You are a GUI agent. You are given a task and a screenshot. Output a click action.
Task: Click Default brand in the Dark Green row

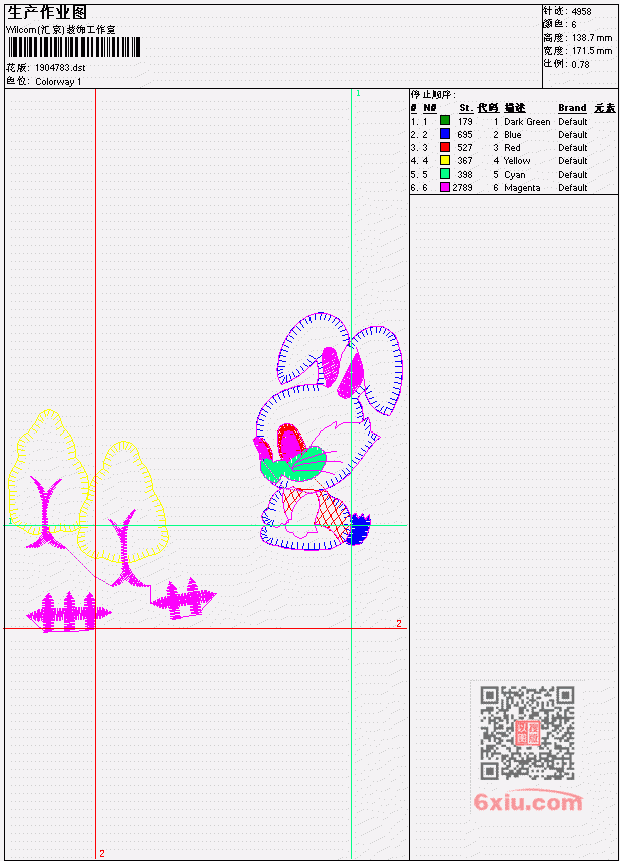[573, 121]
